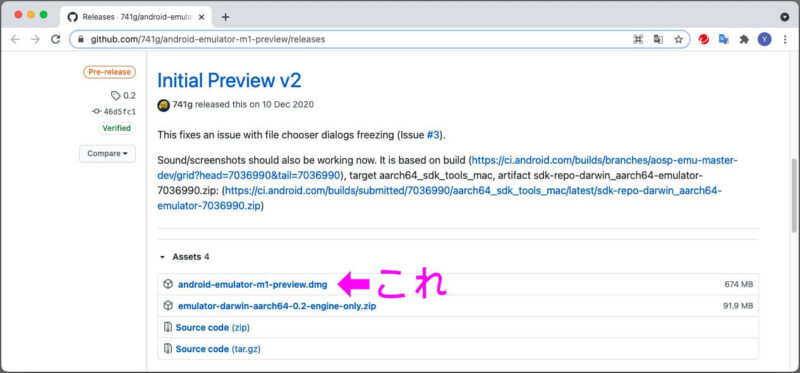The image size is (800, 373).
Task: Click the commit icon next to 46d5fc1
Action: click(96, 112)
